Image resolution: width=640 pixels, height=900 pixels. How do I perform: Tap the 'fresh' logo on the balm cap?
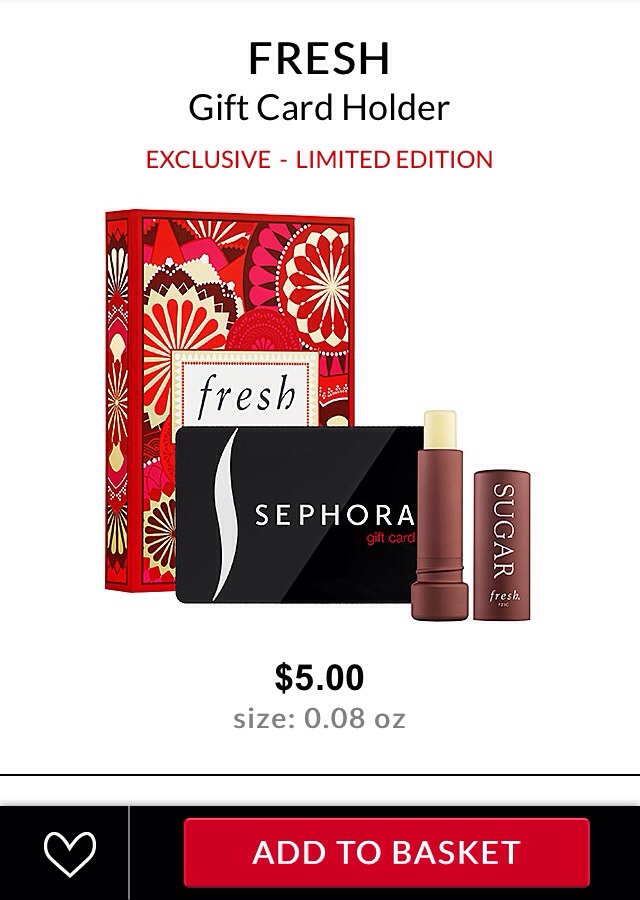505,595
